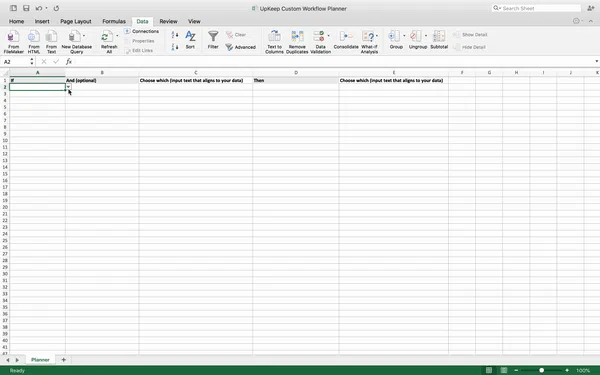Select row 10 header
Viewport: 600px width, 375px height.
pyautogui.click(x=5, y=140)
